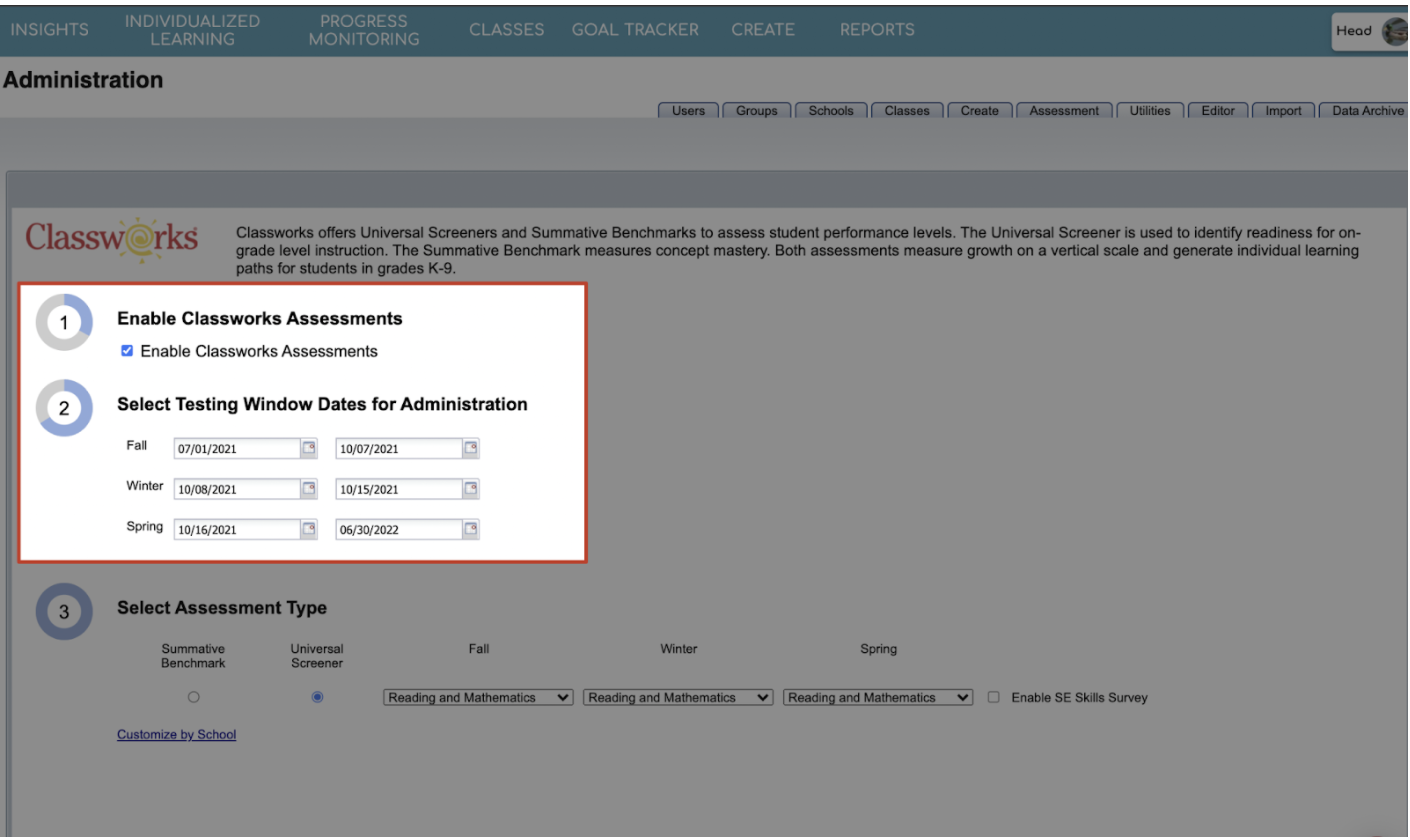Open calendar picker for Winter start date

click(309, 489)
